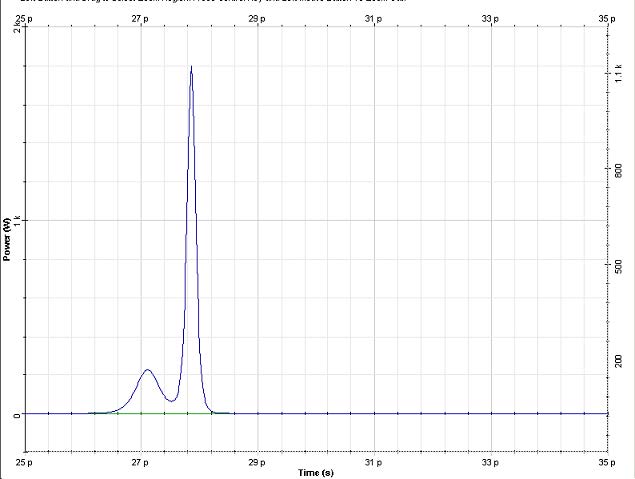635x479 pixels.
Task: Pick the "500" tick label on the right axis
Action: coord(618,266)
